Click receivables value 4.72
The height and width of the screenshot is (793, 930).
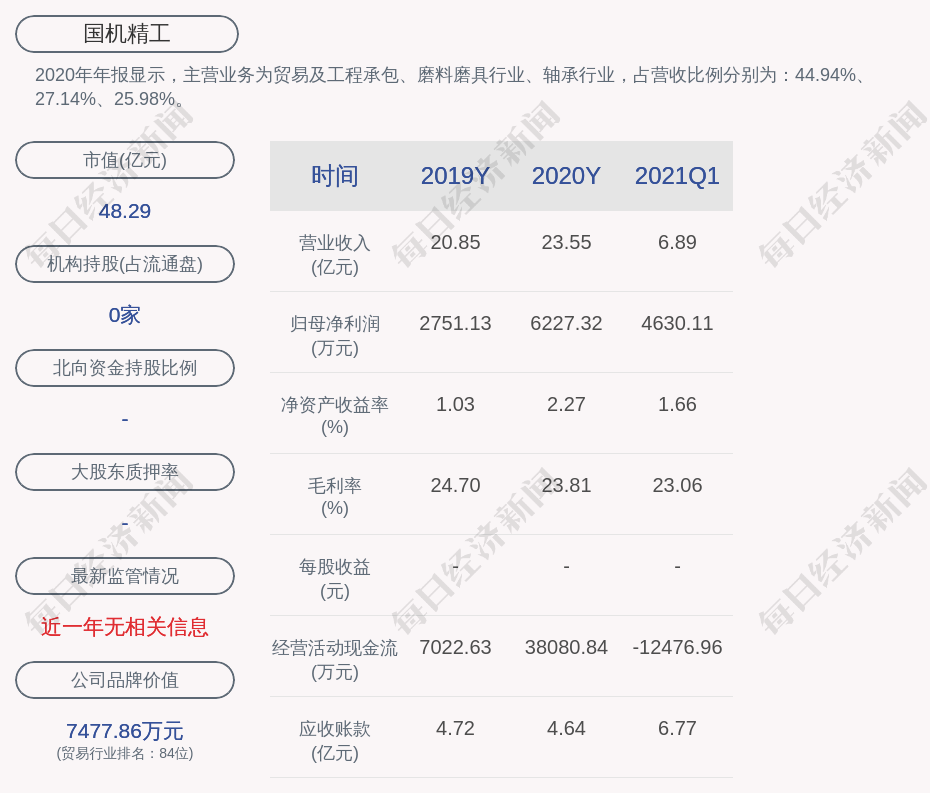(455, 728)
